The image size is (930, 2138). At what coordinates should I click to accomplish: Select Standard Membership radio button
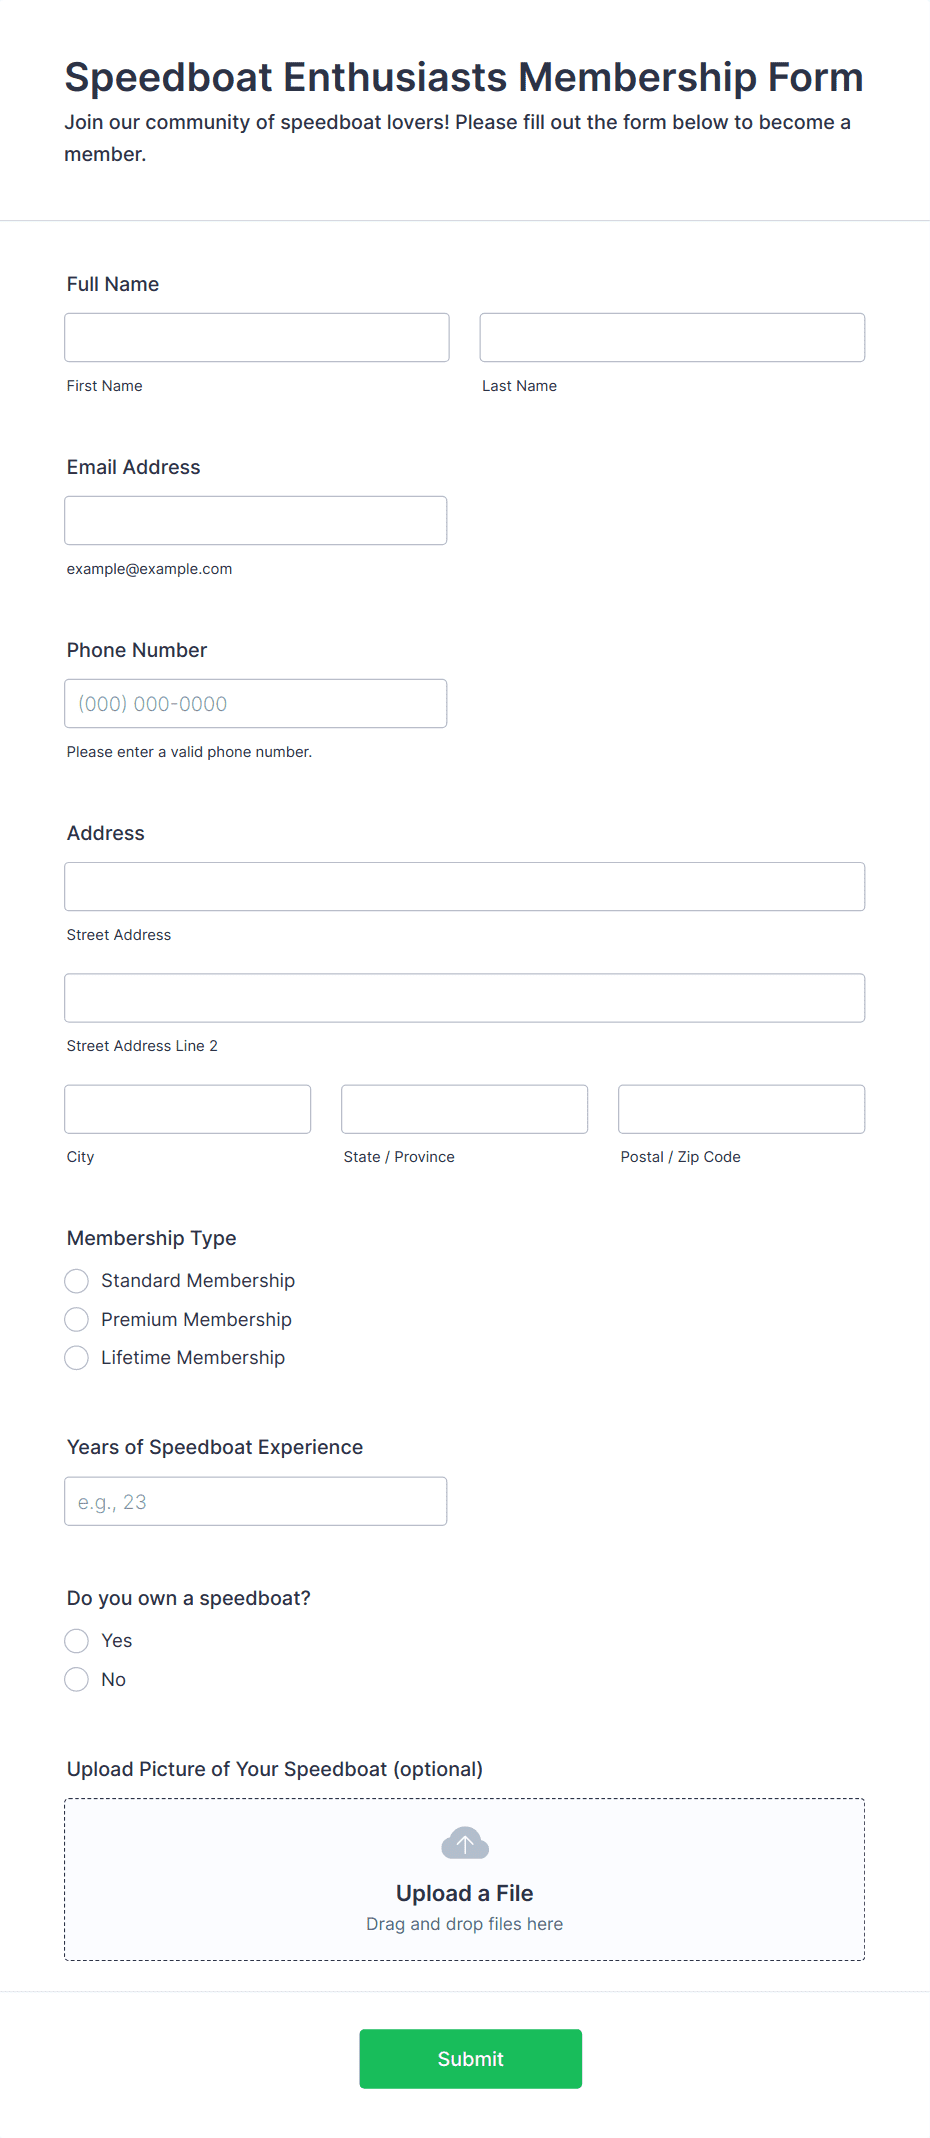click(x=77, y=1281)
